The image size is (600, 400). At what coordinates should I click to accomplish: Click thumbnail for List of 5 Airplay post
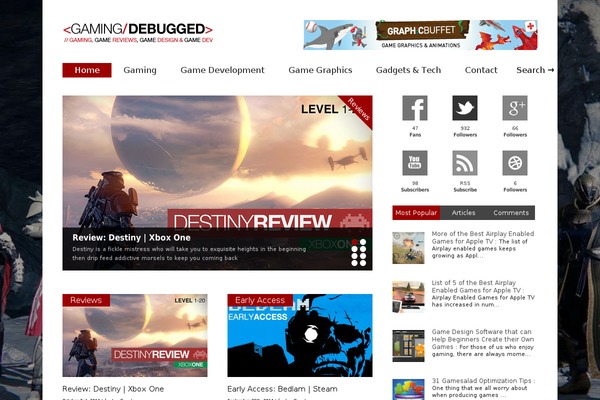pyautogui.click(x=408, y=297)
